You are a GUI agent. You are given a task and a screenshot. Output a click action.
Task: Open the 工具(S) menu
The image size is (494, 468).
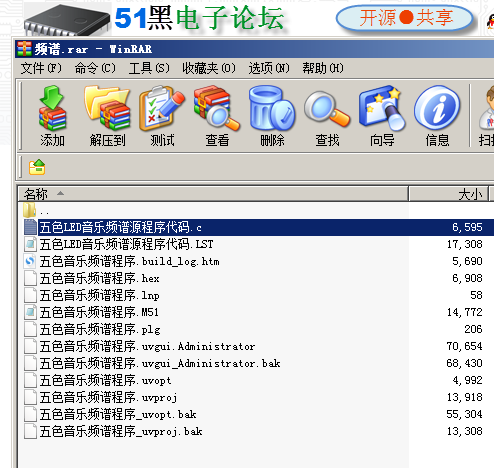point(149,68)
